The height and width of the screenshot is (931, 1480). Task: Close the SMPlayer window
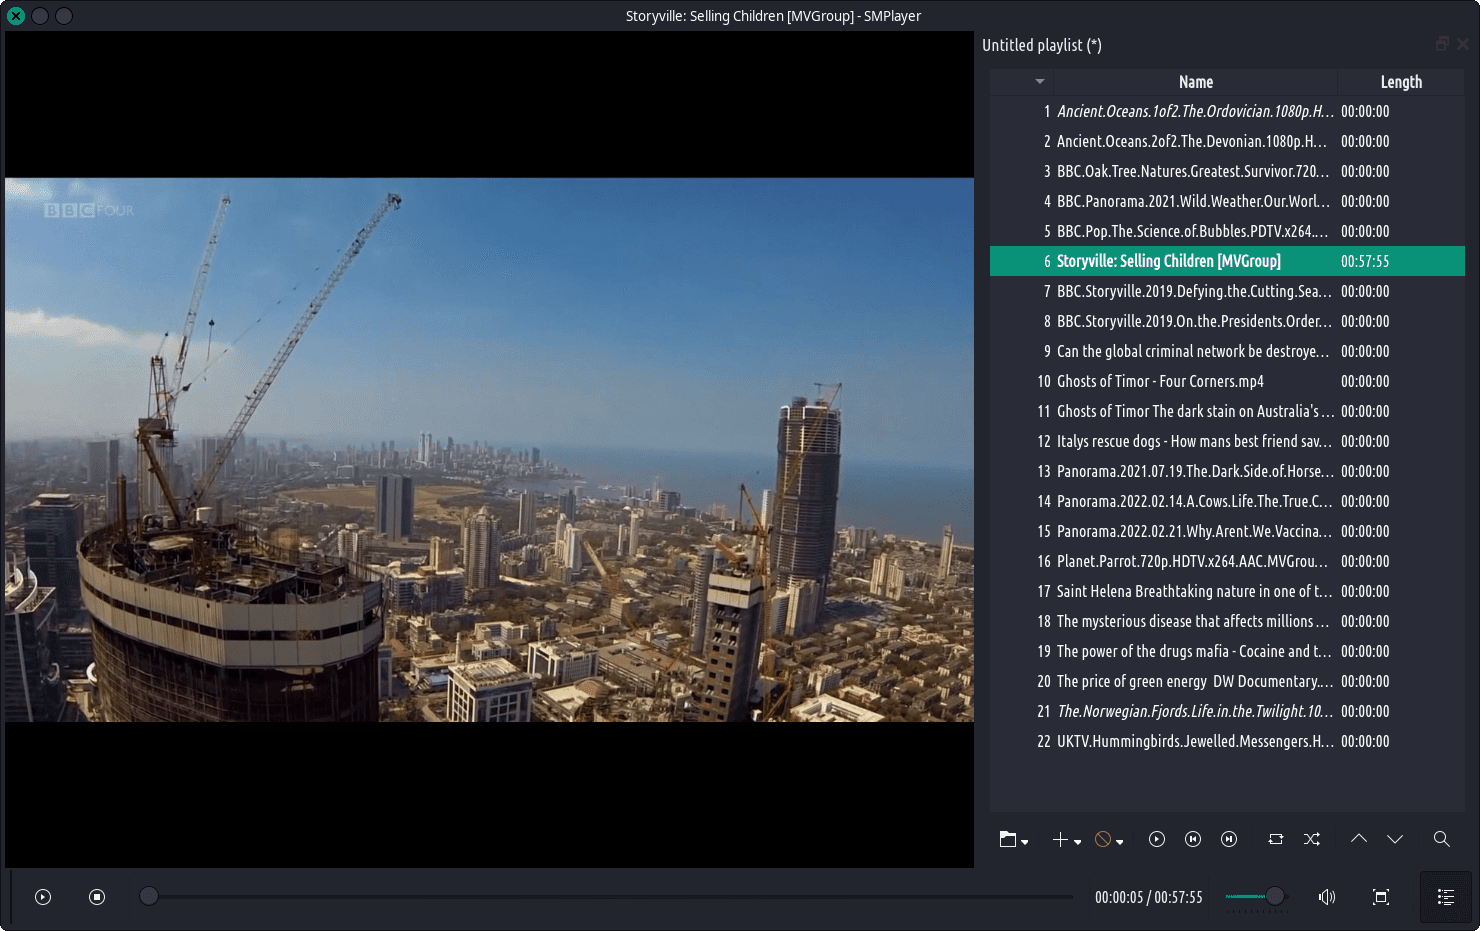(x=16, y=16)
